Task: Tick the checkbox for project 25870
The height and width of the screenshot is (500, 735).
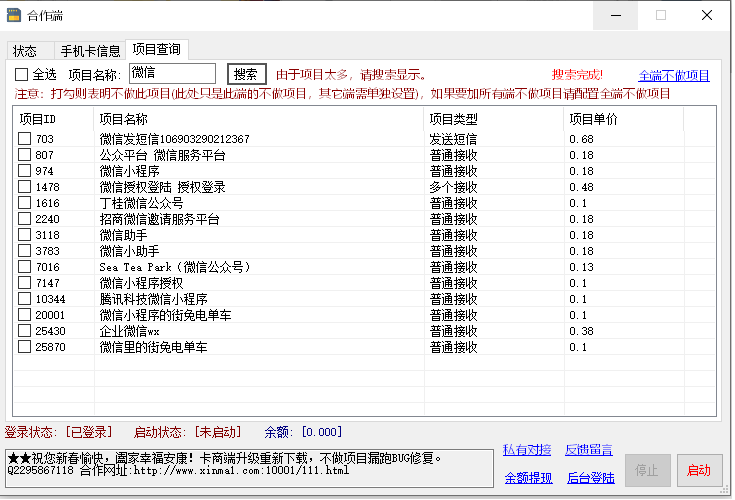Action: pos(24,347)
